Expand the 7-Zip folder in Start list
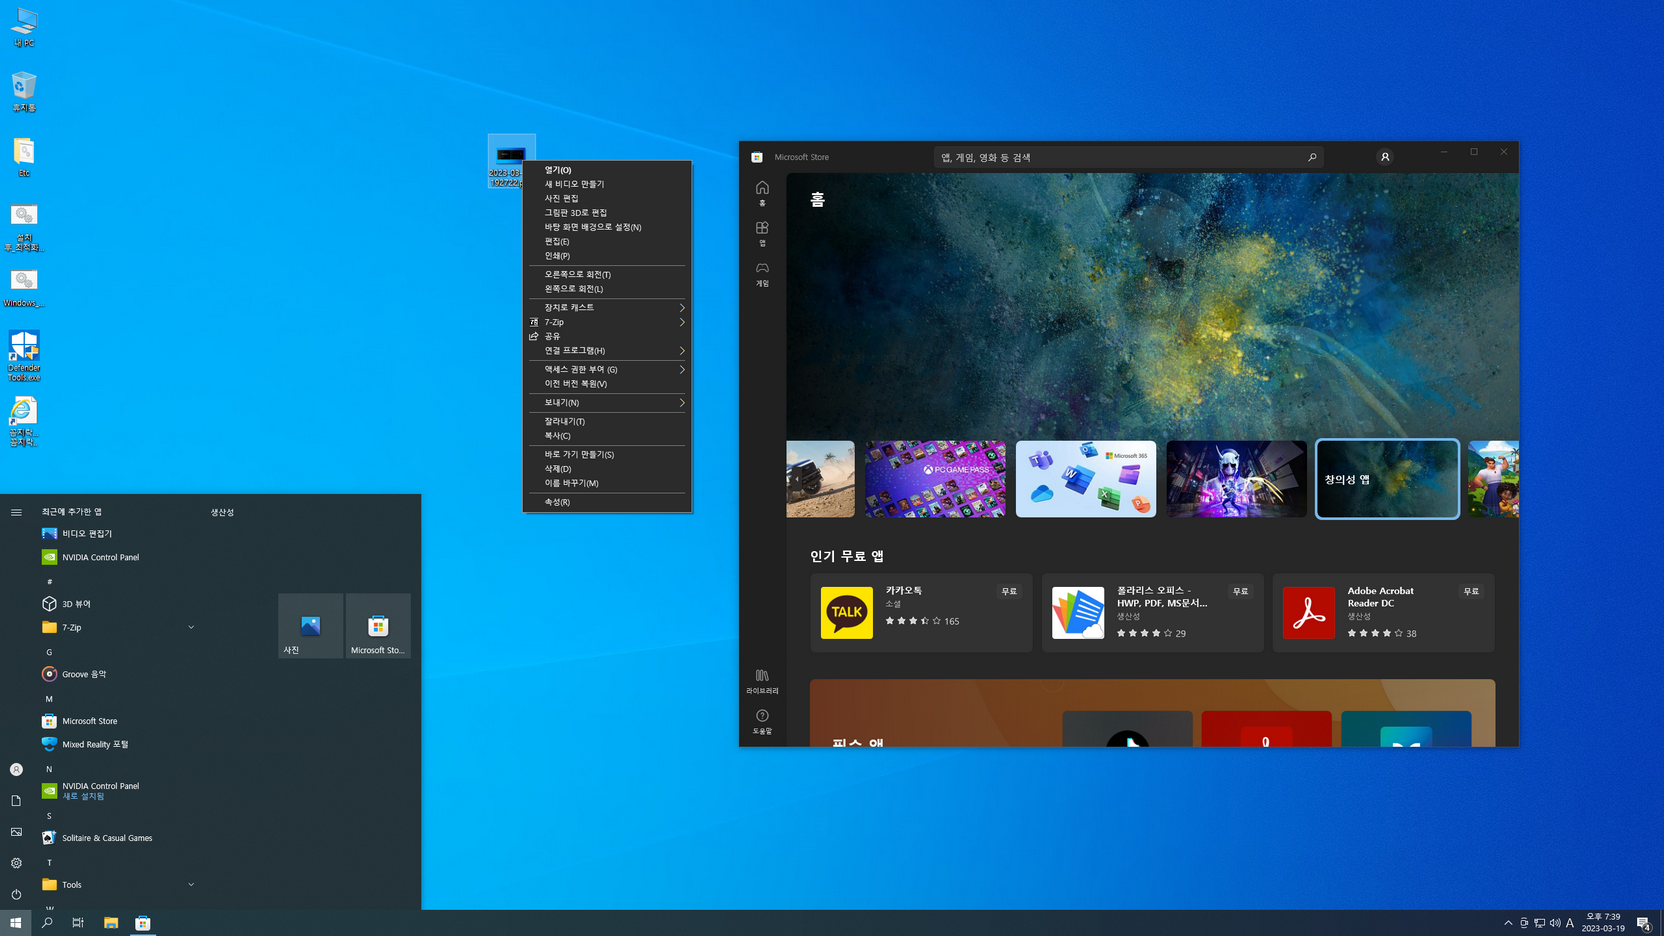The height and width of the screenshot is (936, 1664). point(191,628)
